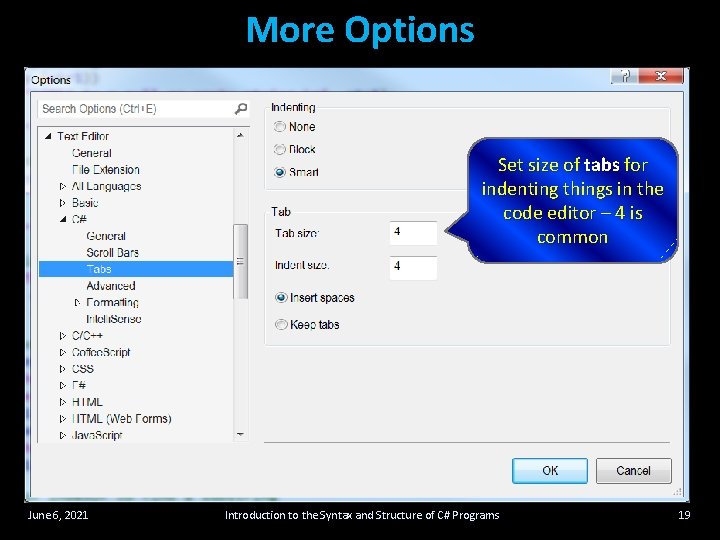The height and width of the screenshot is (540, 720).
Task: Select the Insert spaces option
Action: click(x=281, y=298)
